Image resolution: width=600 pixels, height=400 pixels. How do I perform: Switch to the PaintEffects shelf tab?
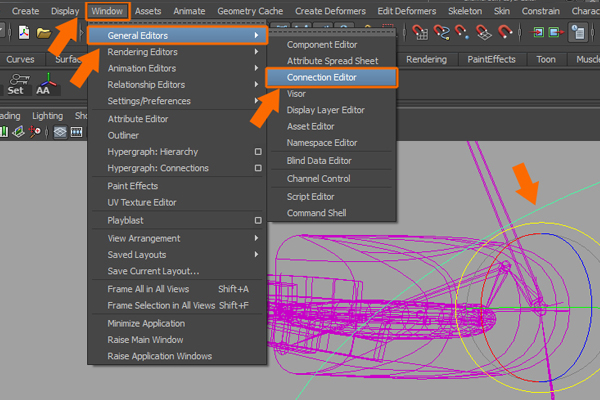point(491,60)
